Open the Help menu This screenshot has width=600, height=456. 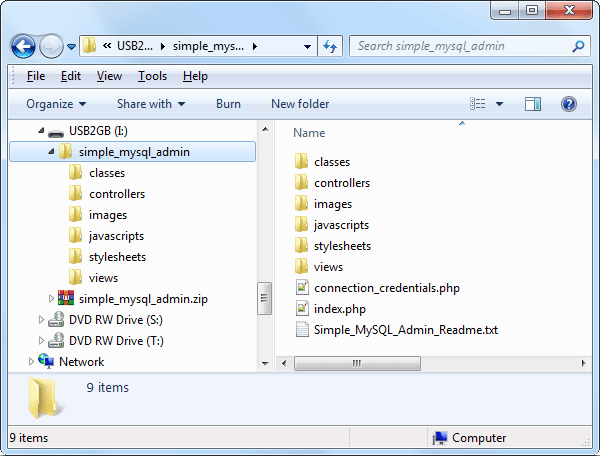click(195, 76)
